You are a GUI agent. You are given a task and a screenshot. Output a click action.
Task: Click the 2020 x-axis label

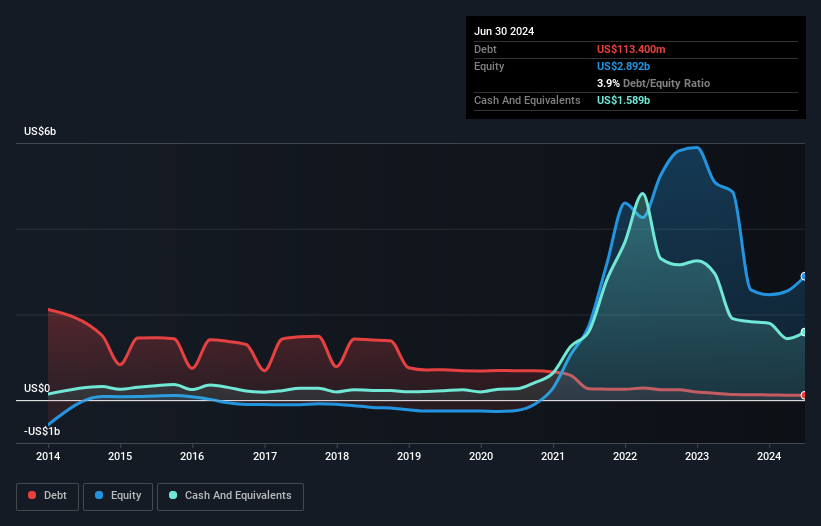click(481, 456)
